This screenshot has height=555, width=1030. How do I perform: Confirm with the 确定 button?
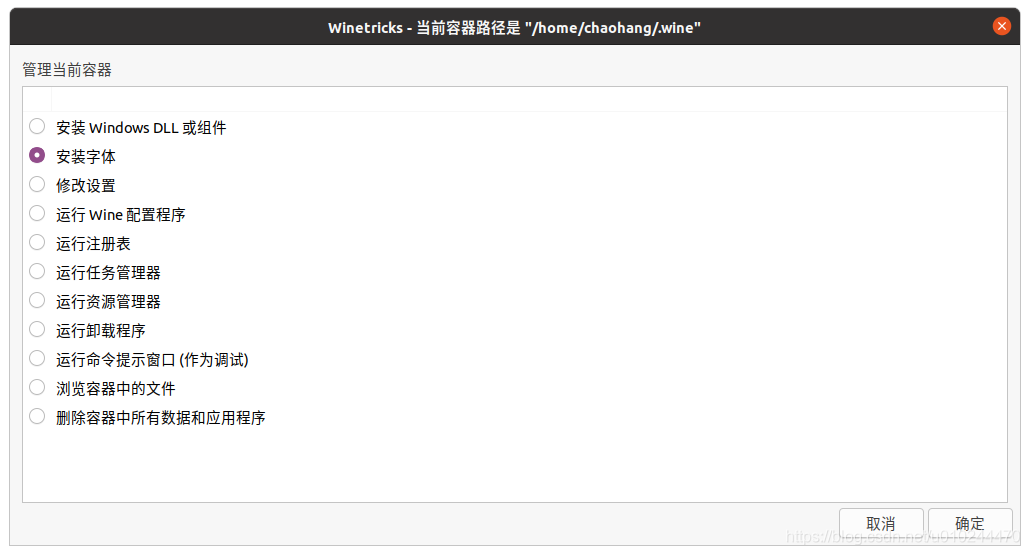point(970,524)
